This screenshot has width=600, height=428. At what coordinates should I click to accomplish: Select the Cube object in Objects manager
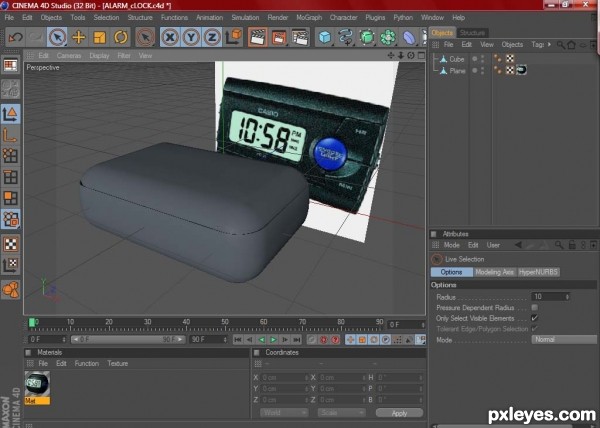pos(457,59)
